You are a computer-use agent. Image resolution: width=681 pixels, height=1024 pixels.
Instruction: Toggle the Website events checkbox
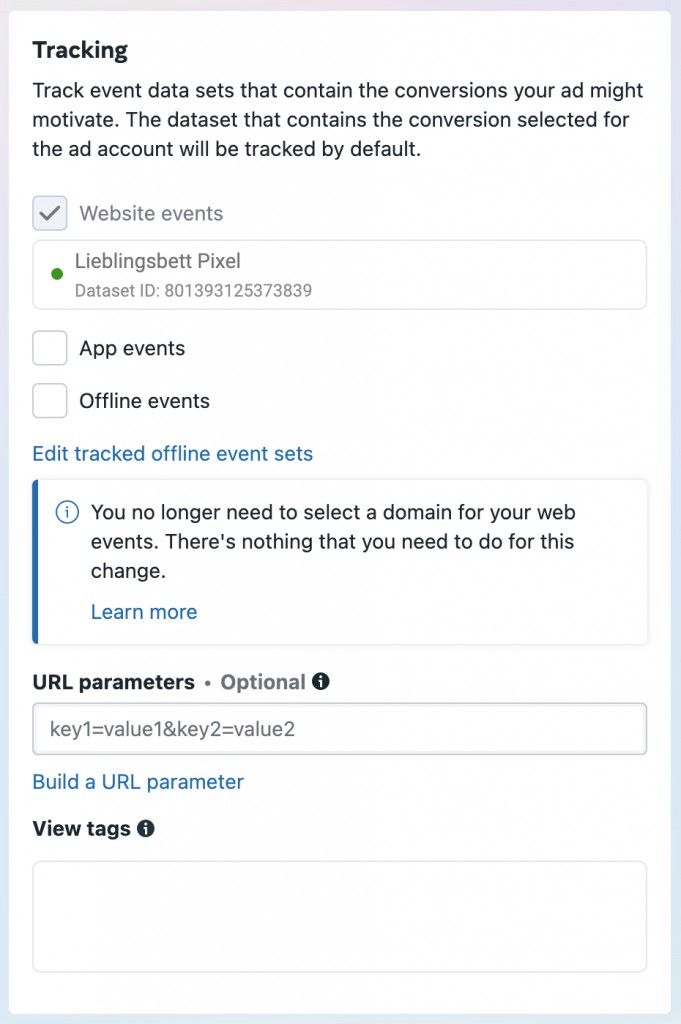coord(50,213)
